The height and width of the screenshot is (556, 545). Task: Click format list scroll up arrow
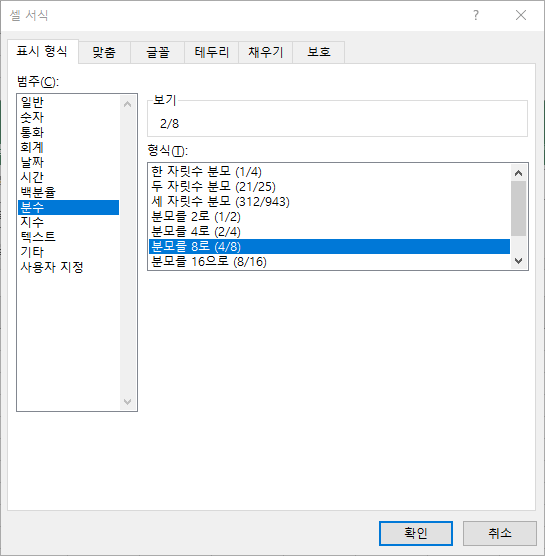click(518, 173)
